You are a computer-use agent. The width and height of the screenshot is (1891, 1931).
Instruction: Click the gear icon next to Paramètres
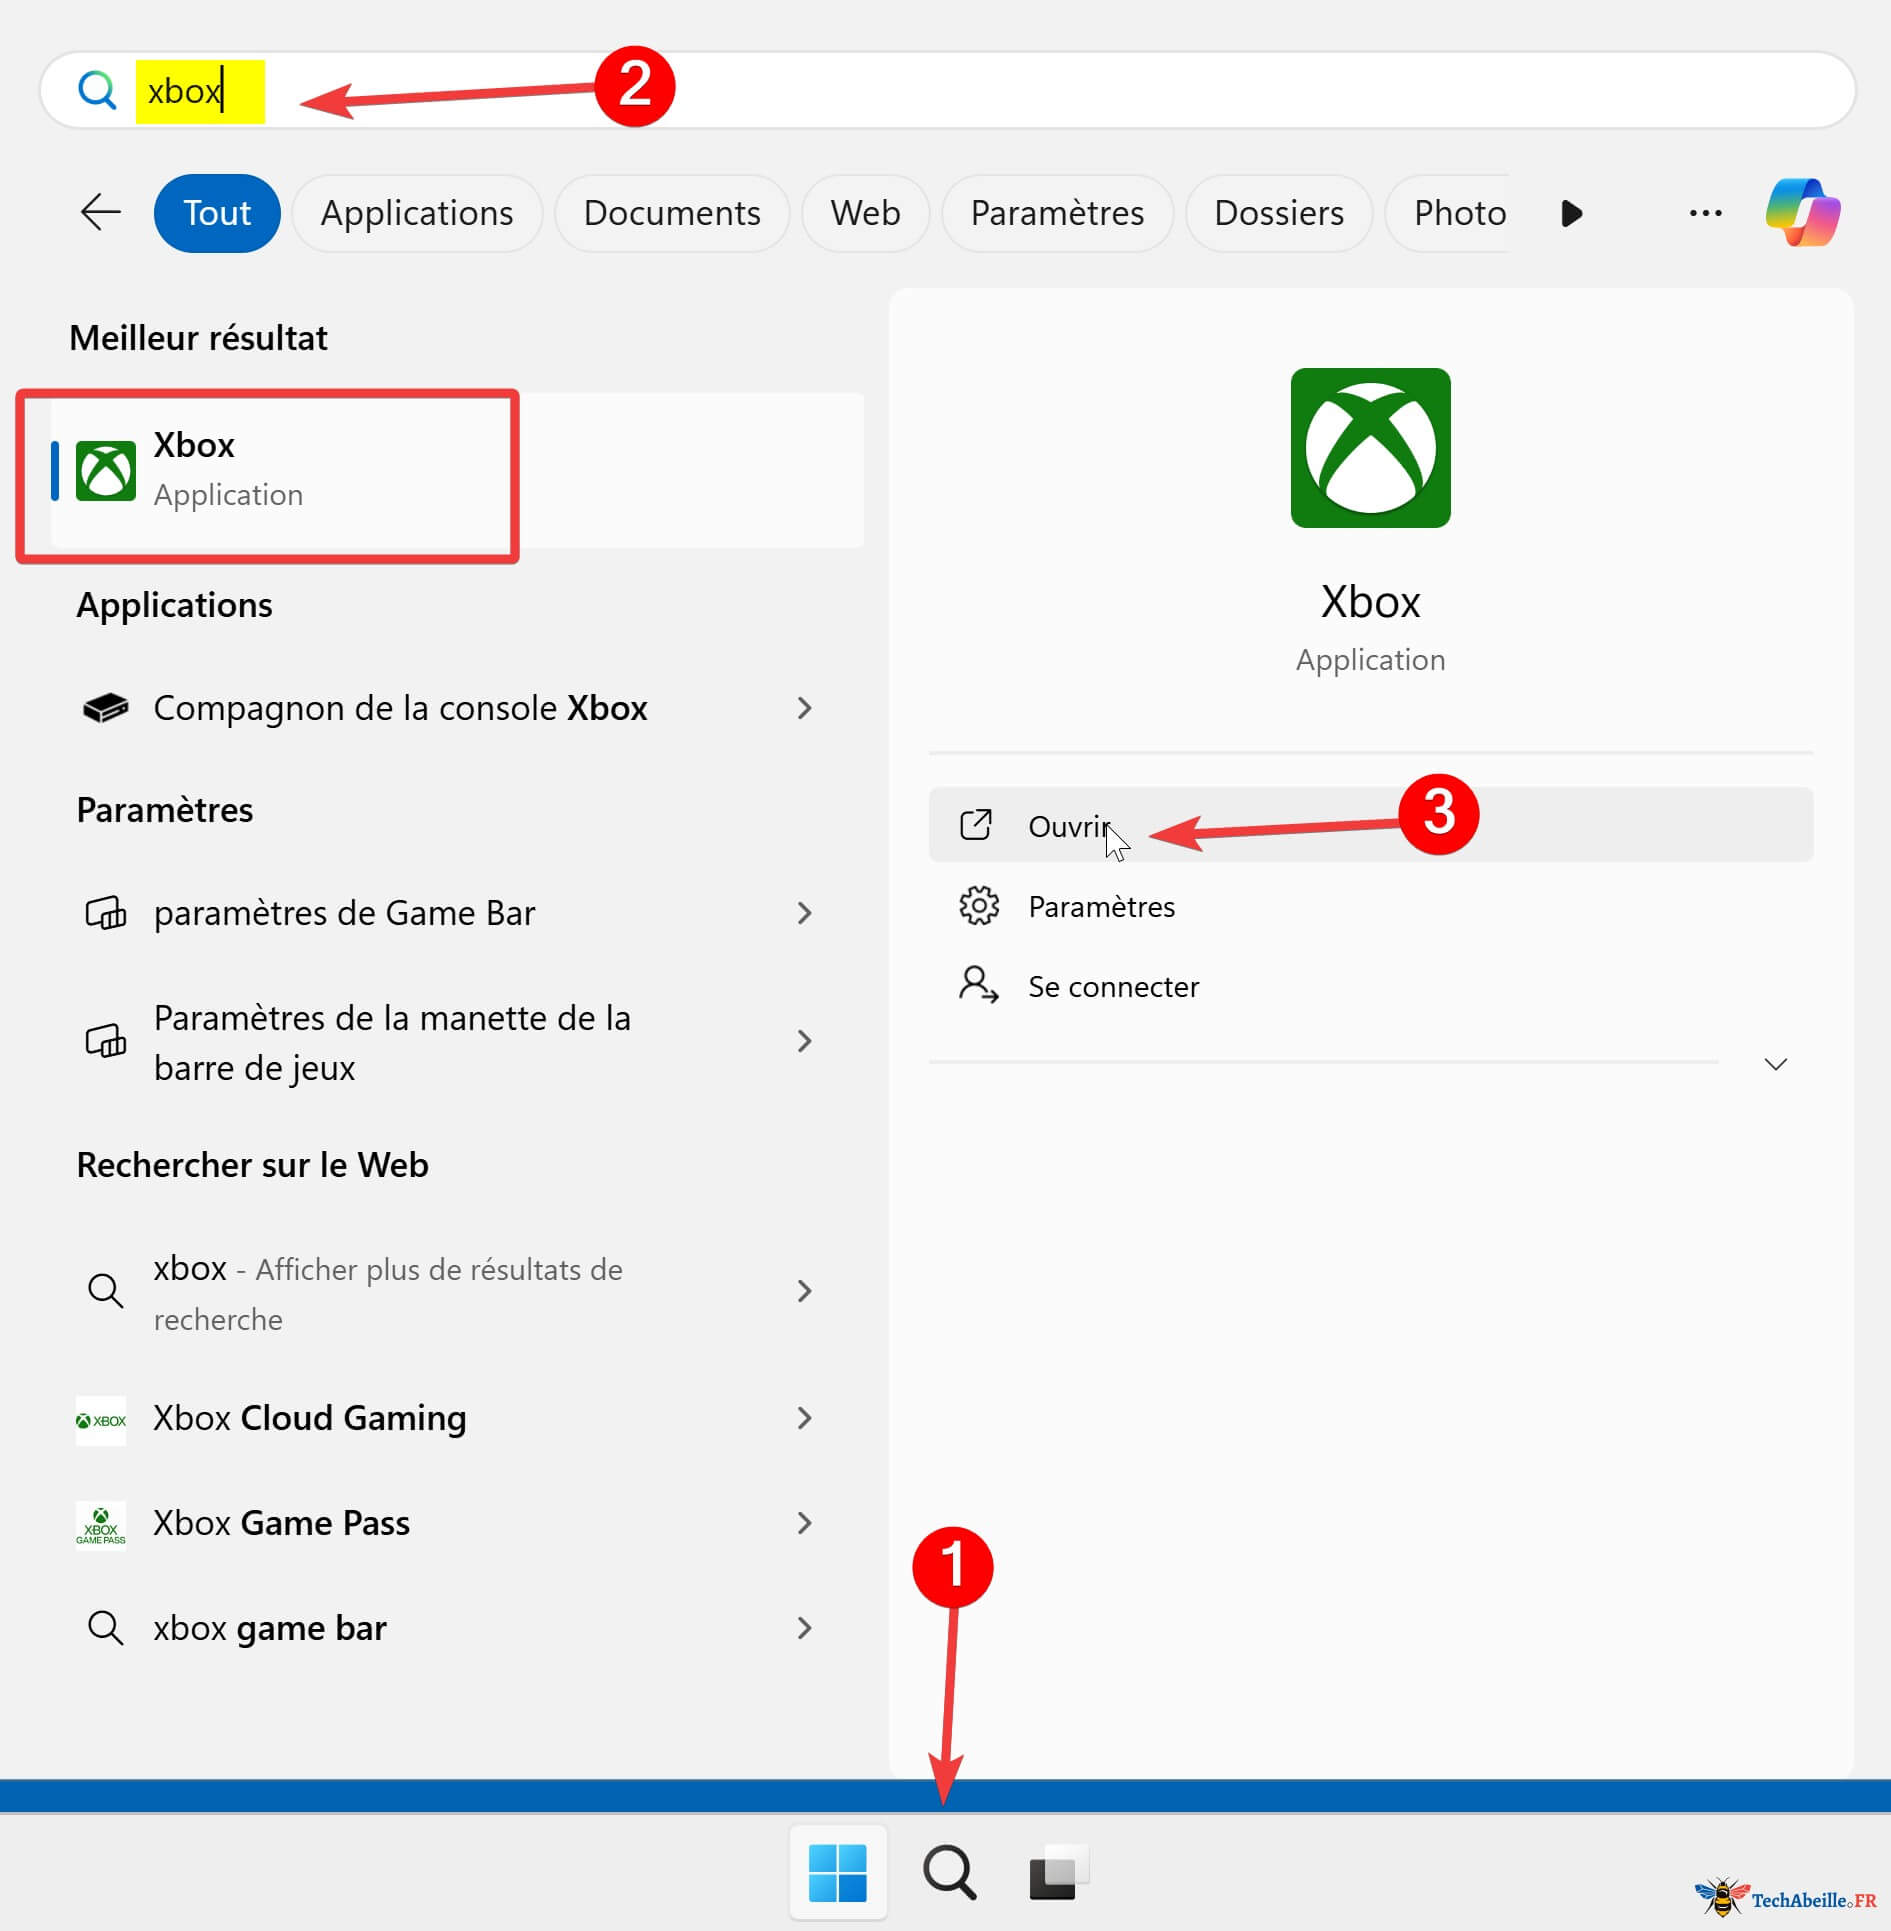point(978,905)
